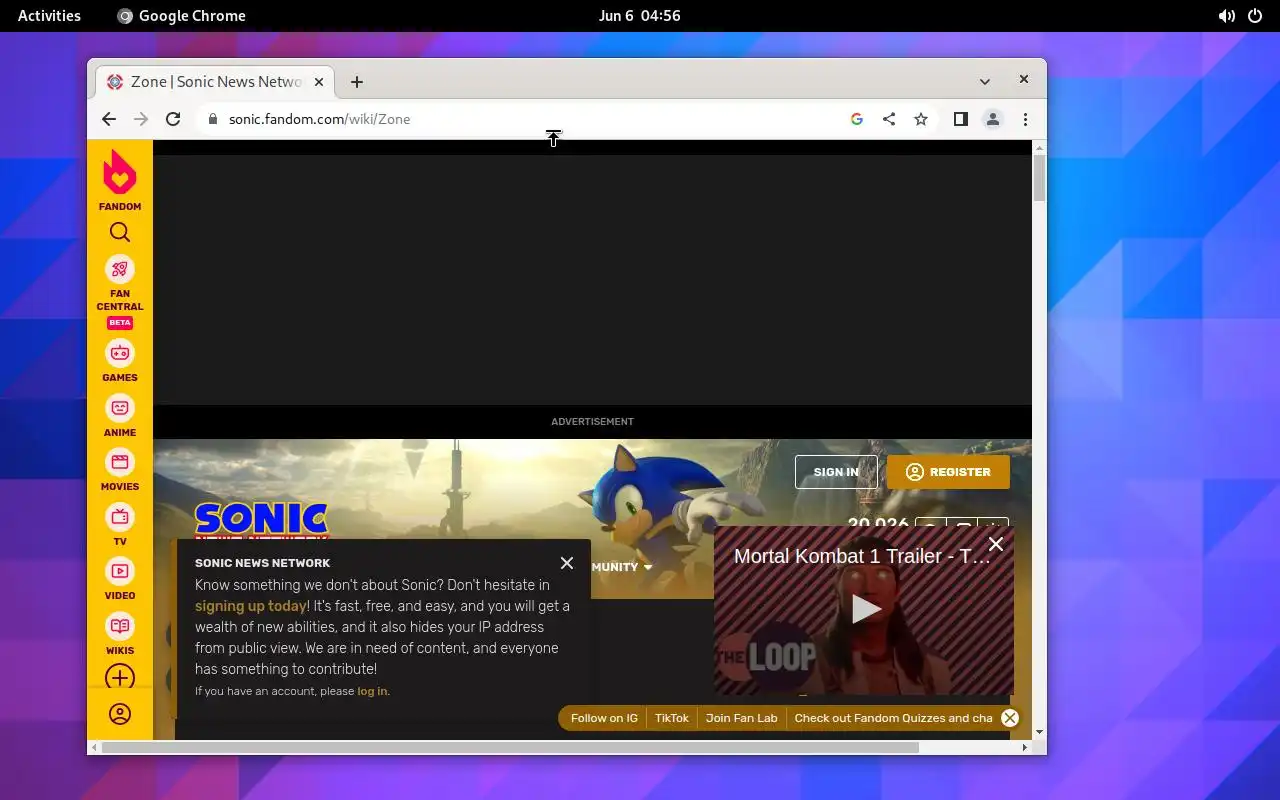Click the Fan Central BETA badge
The image size is (1280, 800).
[x=120, y=323]
